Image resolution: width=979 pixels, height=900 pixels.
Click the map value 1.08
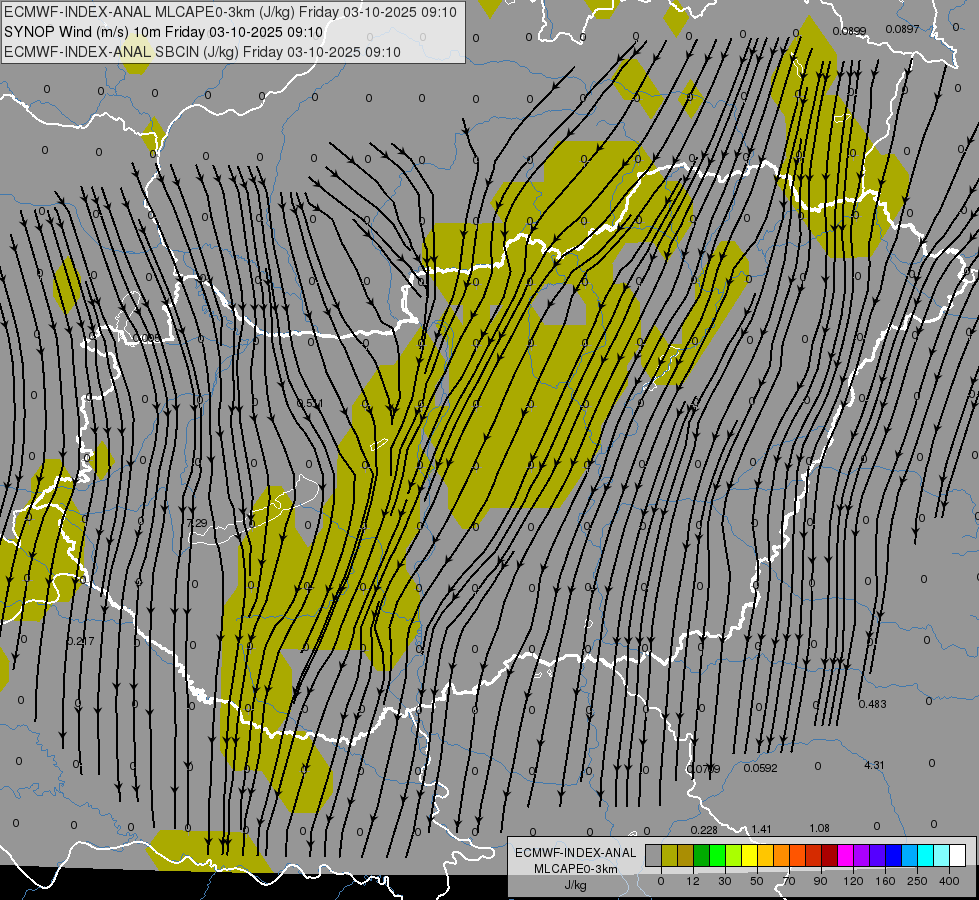[819, 828]
